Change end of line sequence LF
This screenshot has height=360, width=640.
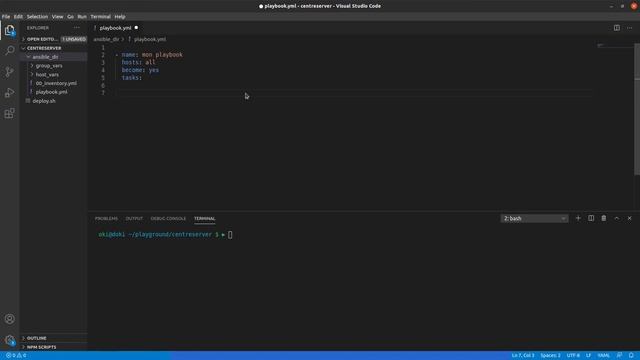point(588,356)
